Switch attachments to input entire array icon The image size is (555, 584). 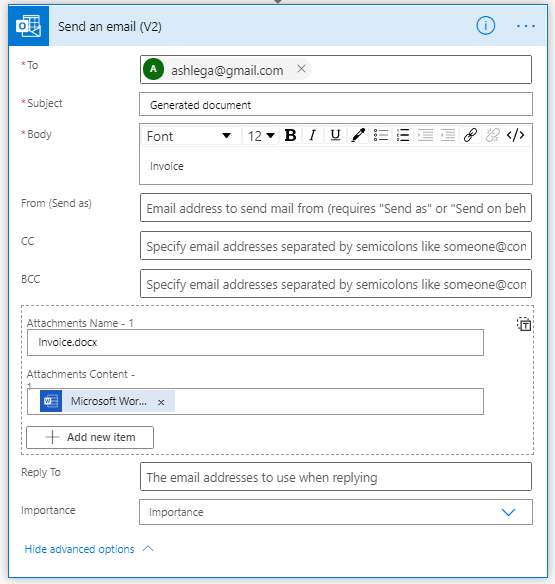coord(524,324)
